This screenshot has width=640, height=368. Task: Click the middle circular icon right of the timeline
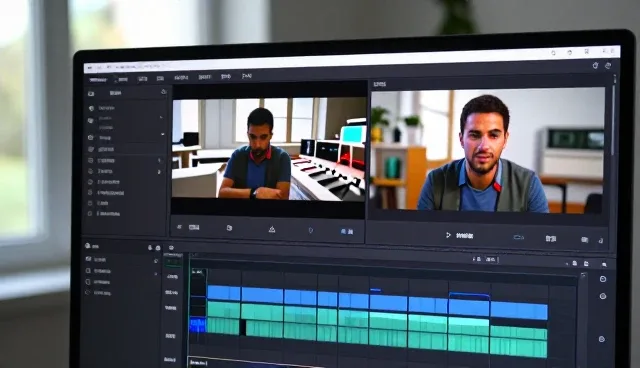click(603, 296)
